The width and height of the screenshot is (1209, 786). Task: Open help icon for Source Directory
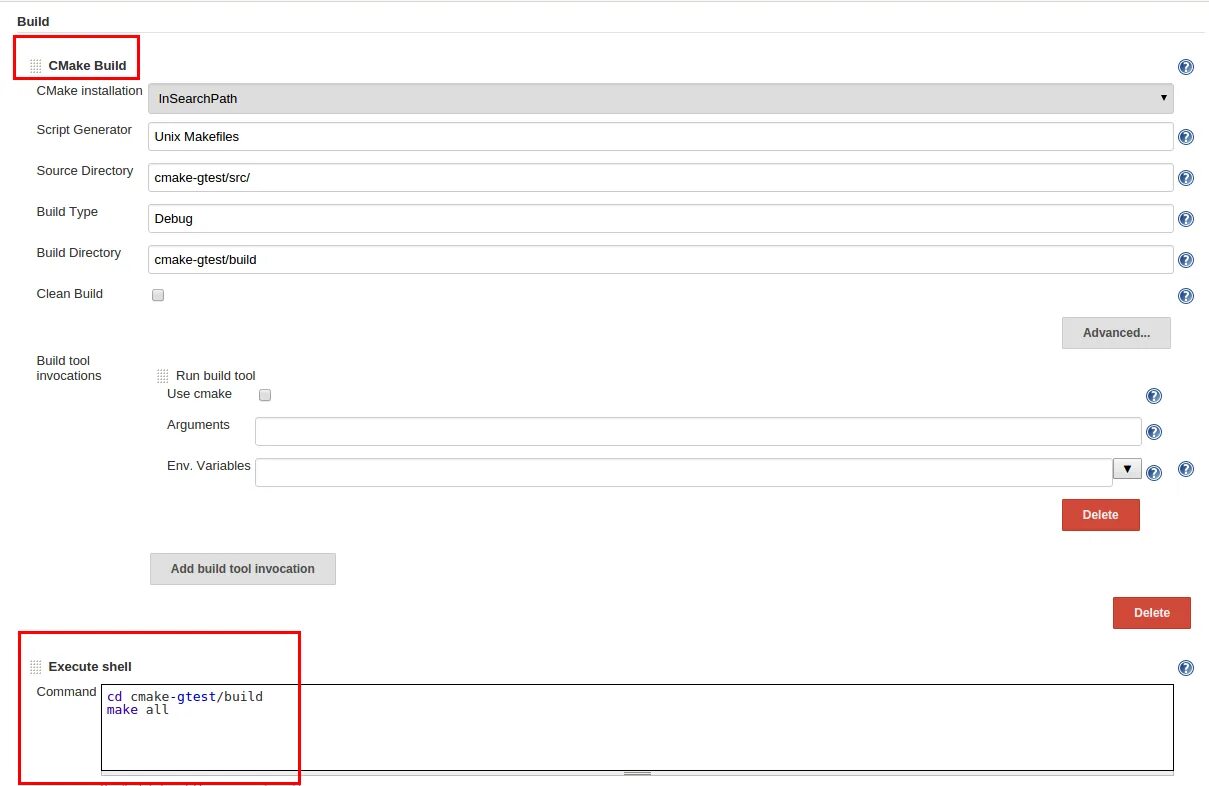tap(1185, 178)
